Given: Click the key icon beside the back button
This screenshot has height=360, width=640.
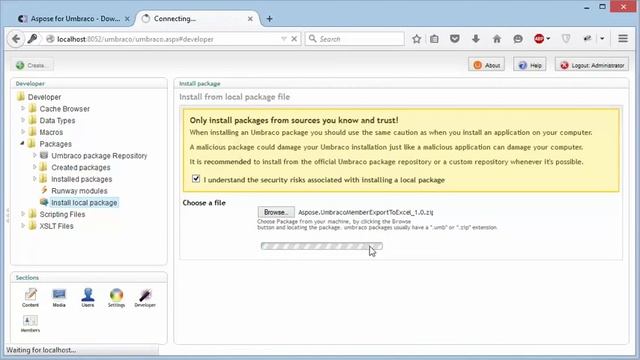Looking at the screenshot, I should [x=32, y=39].
